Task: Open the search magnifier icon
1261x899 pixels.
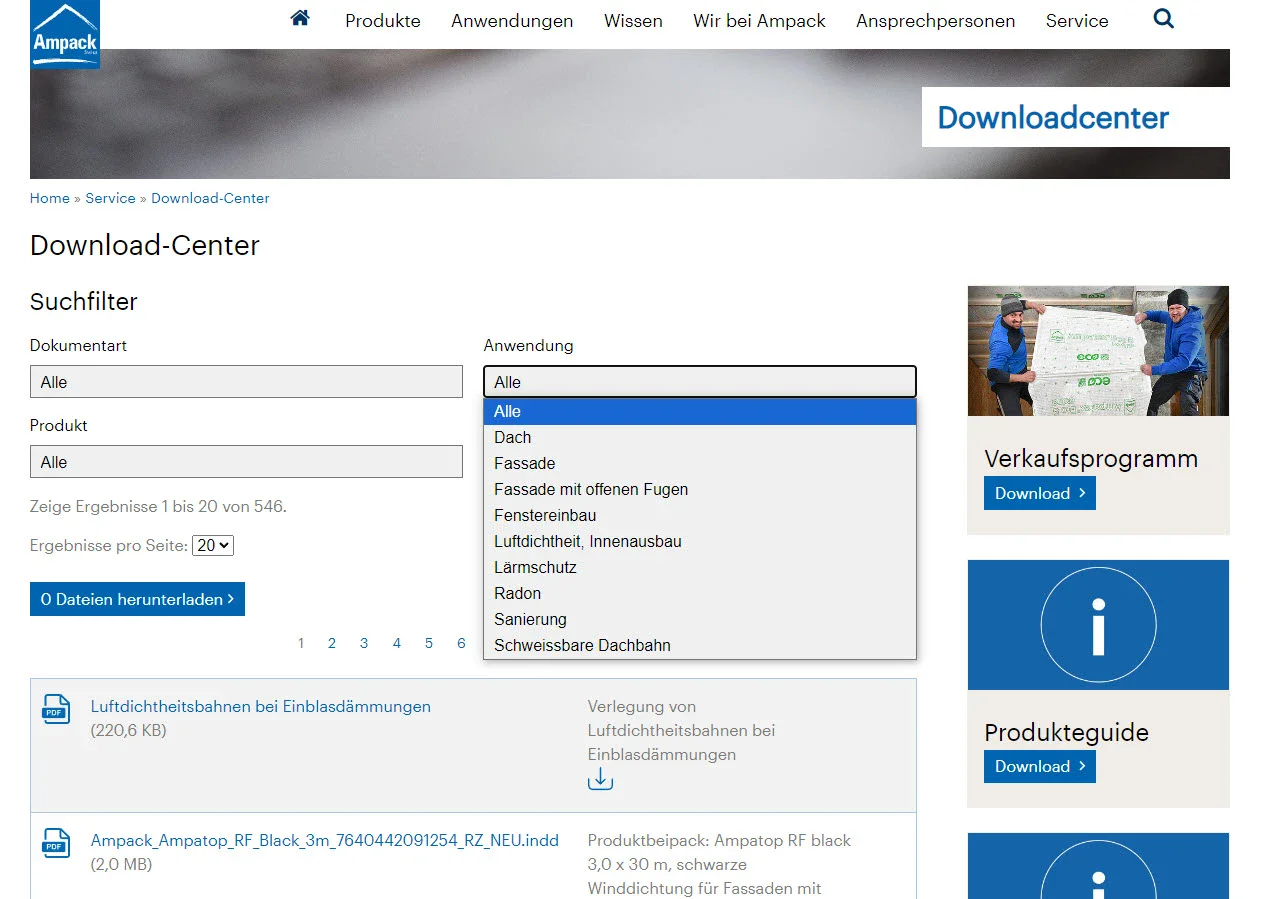Action: pyautogui.click(x=1163, y=18)
